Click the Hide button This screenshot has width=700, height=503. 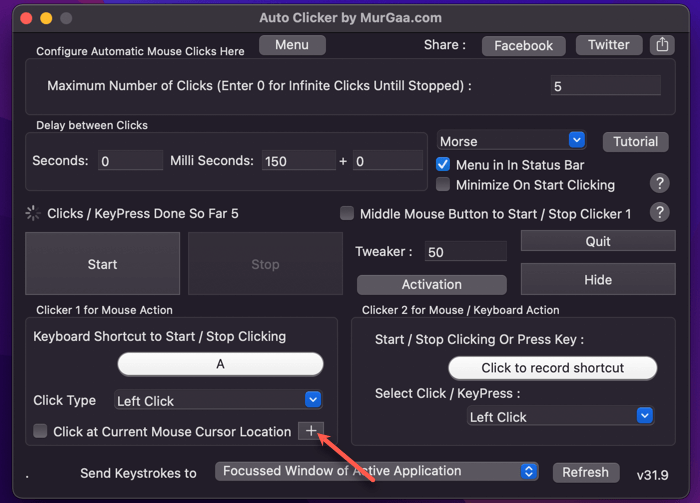598,279
